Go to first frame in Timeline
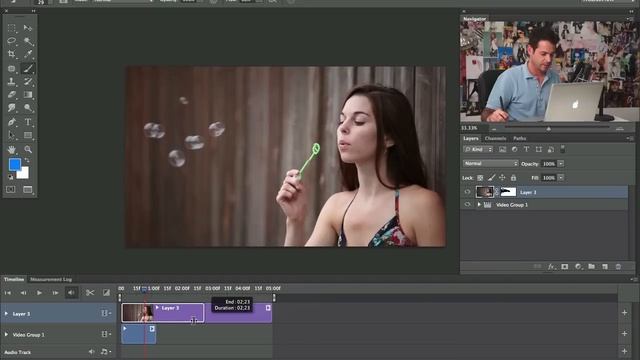This screenshot has width=640, height=360. tap(8, 293)
